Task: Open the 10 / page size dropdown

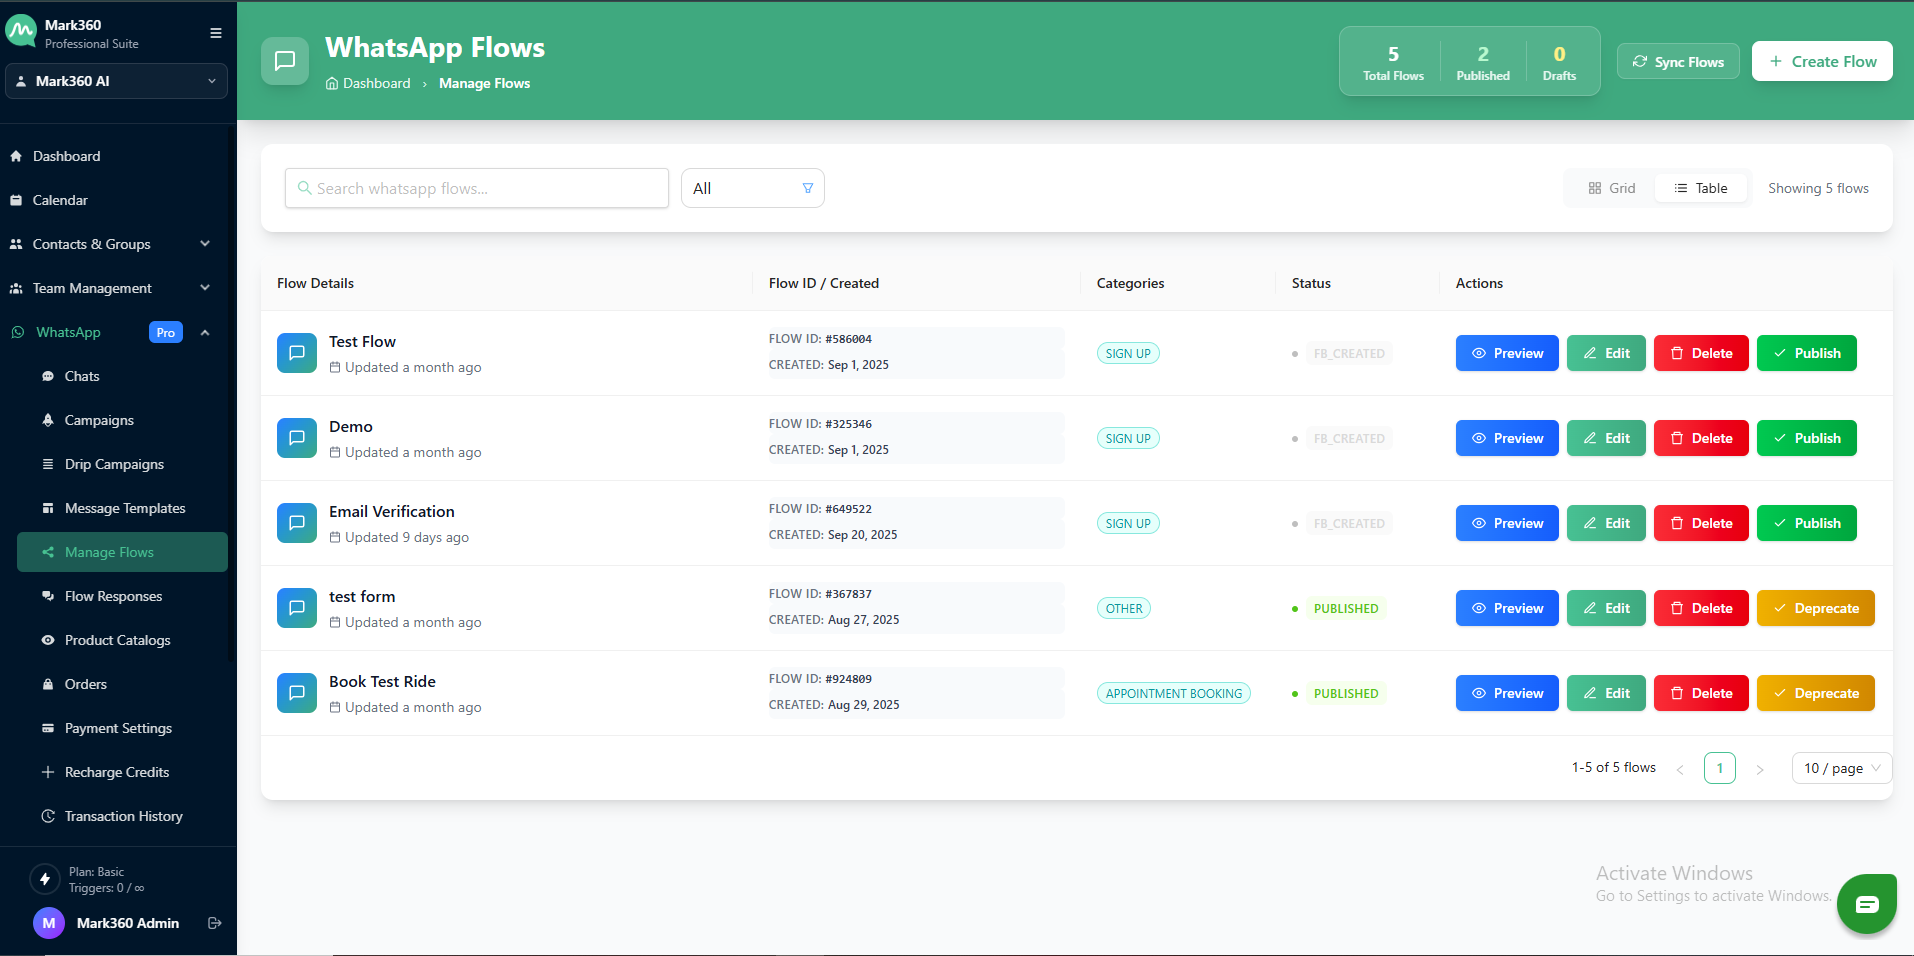Action: coord(1841,768)
